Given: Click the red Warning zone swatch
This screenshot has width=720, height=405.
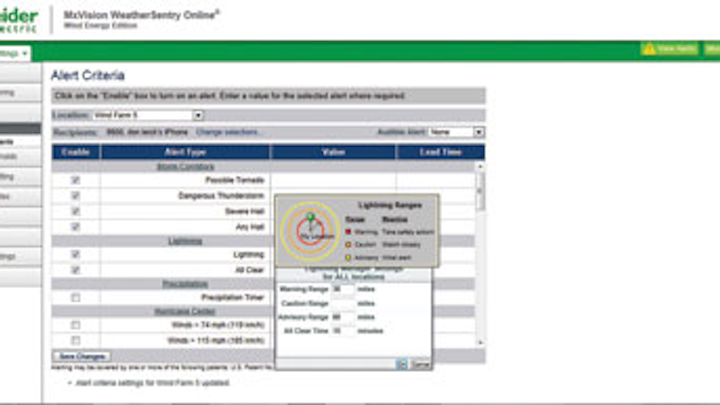Looking at the screenshot, I should 348,232.
